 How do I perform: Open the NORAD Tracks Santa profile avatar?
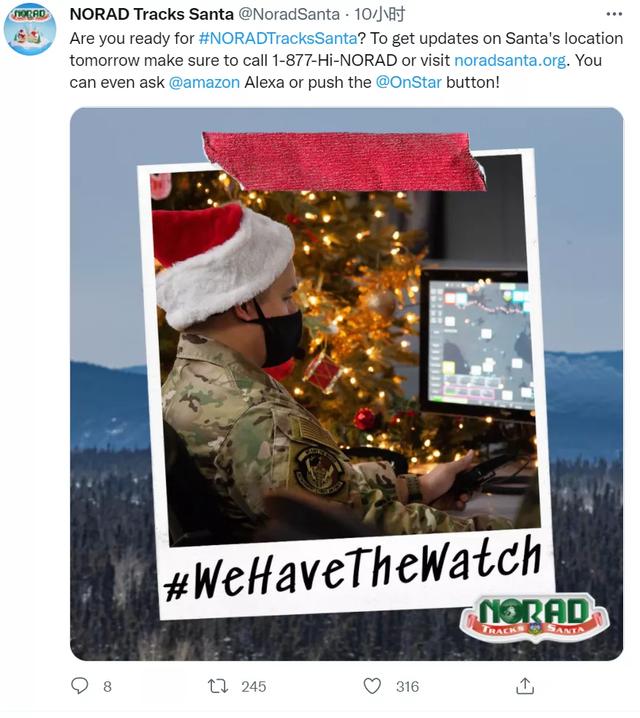point(30,29)
